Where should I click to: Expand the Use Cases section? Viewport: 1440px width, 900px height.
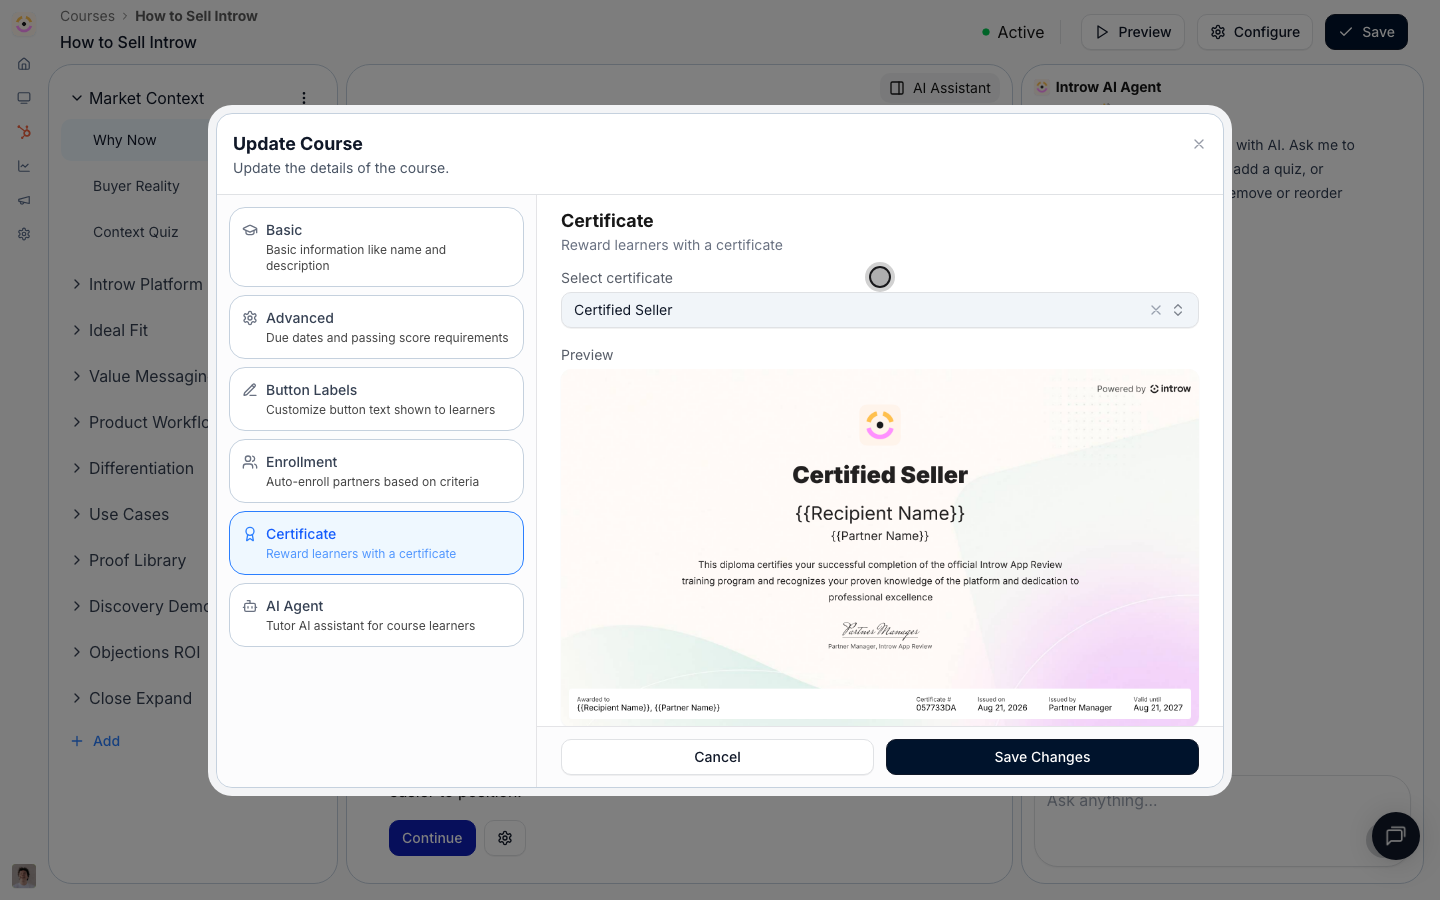click(x=76, y=514)
